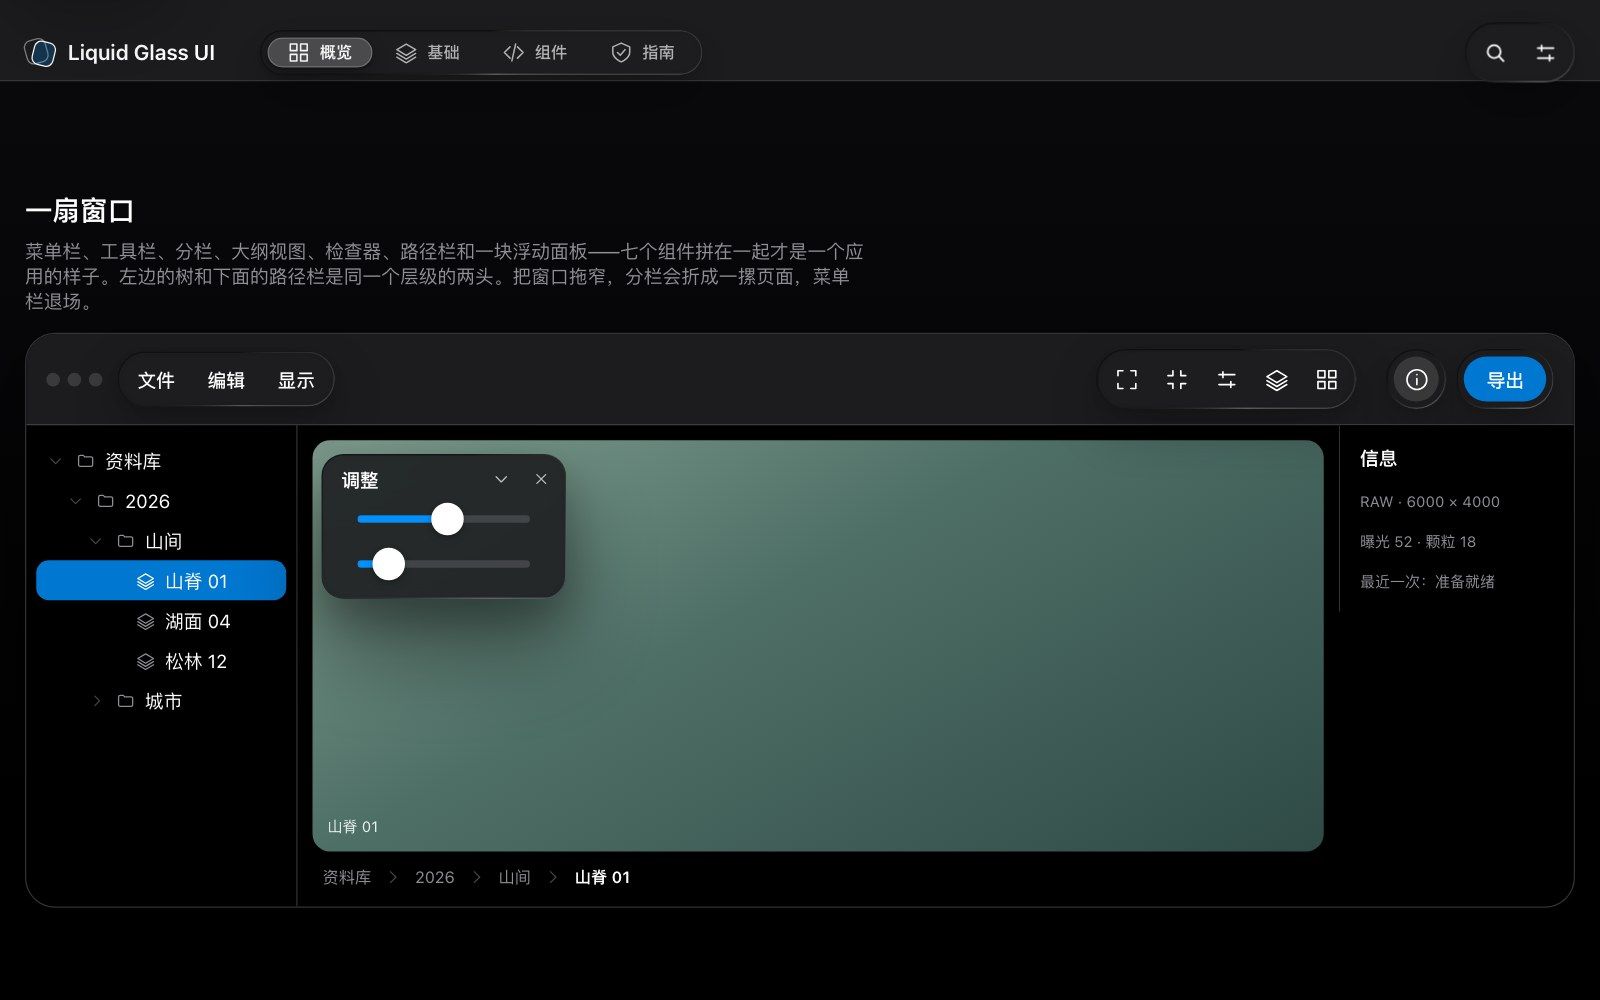
Task: Click the folder icon beside 城市
Action: pos(126,701)
